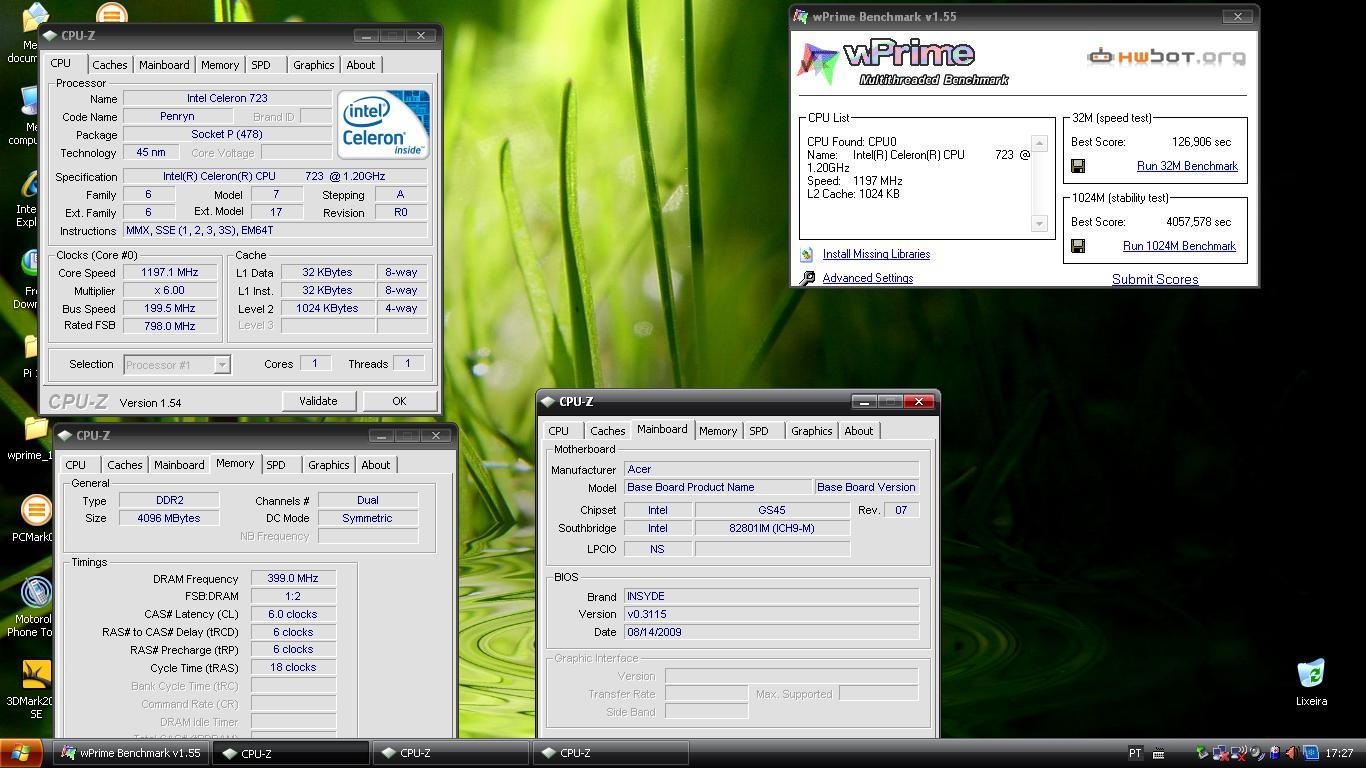Screen dimensions: 1366x768
Task: Click the GS45 chipset value
Action: point(772,510)
